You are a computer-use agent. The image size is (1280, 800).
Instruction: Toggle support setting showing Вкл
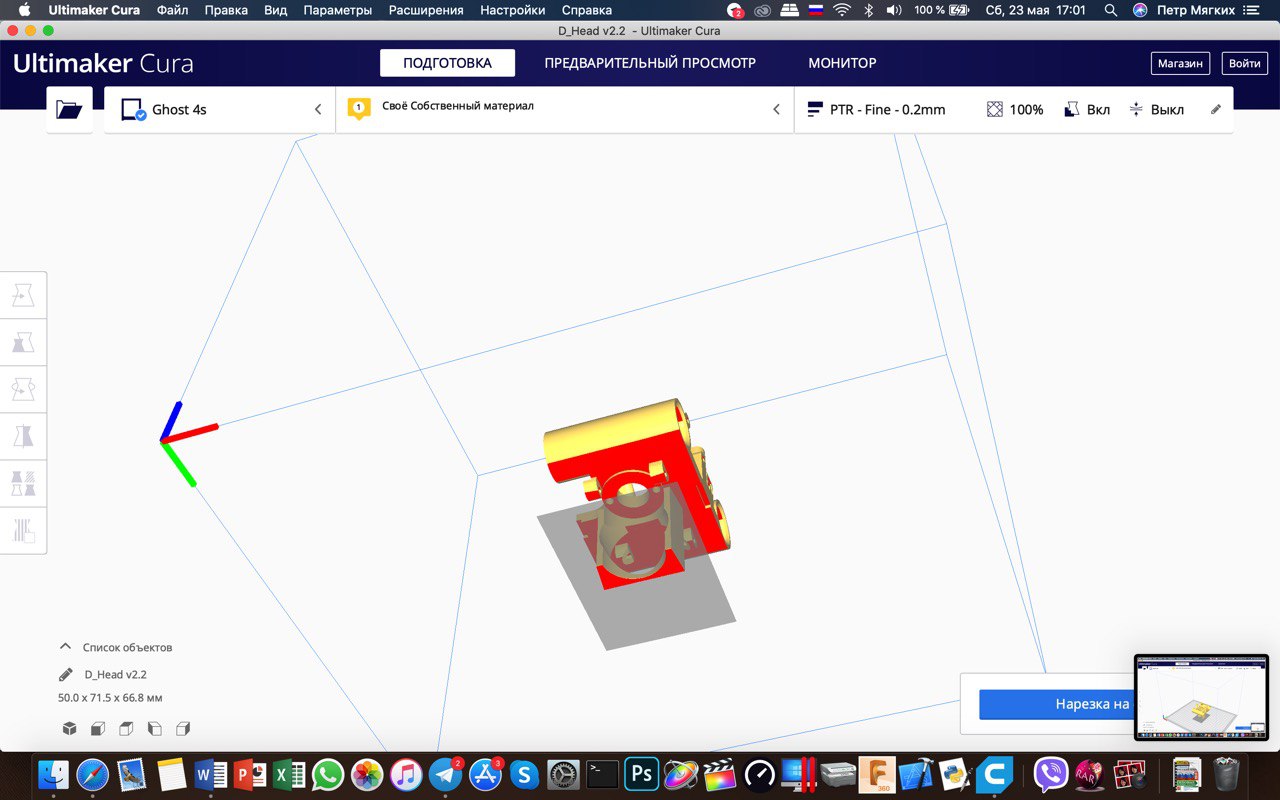pyautogui.click(x=1087, y=110)
